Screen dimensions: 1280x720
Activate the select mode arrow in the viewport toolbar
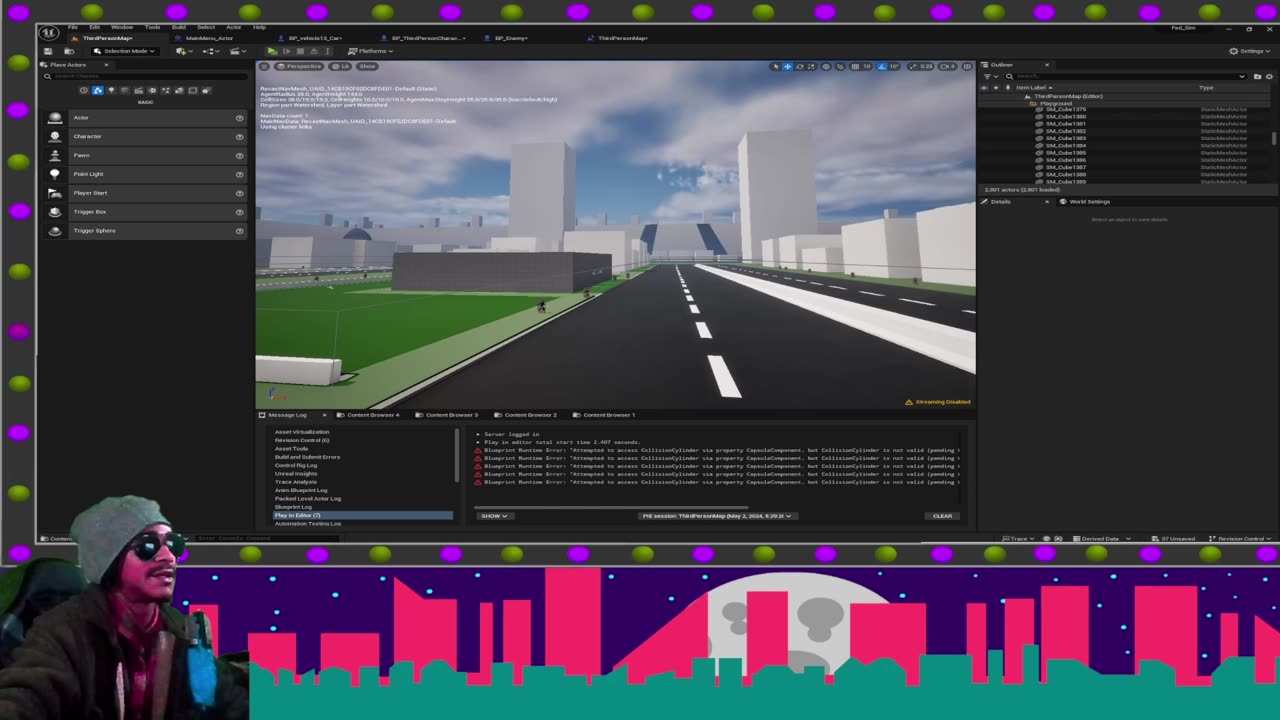pyautogui.click(x=775, y=66)
